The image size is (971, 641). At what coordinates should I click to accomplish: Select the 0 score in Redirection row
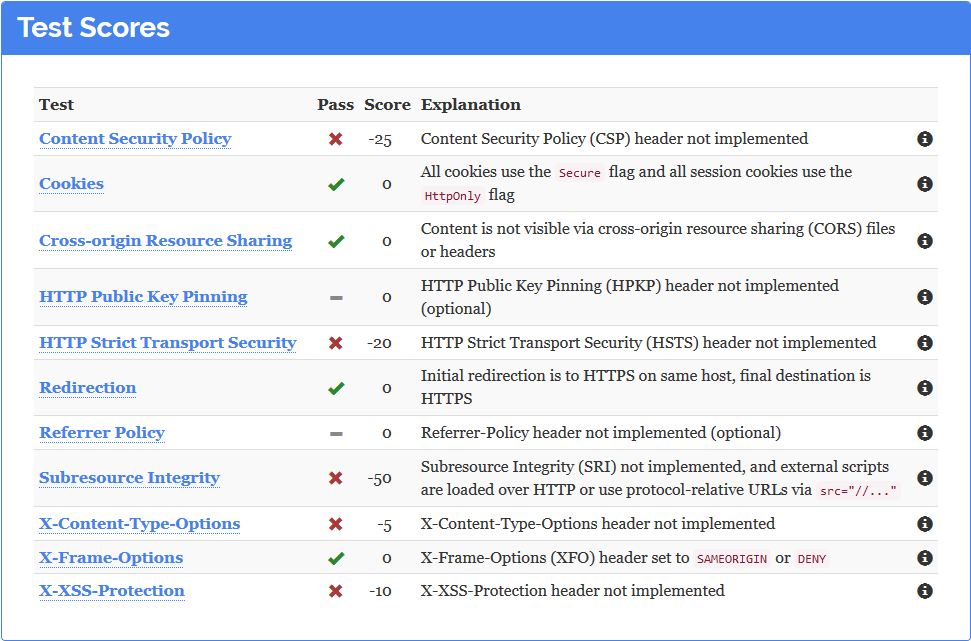(387, 388)
